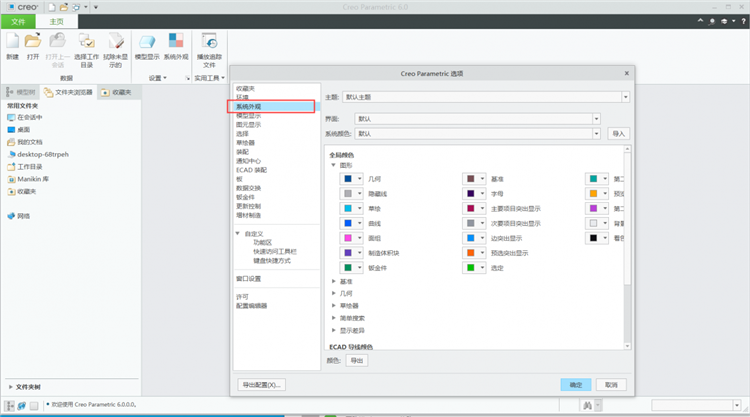Click the quick access New file icon

pyautogui.click(x=52, y=7)
